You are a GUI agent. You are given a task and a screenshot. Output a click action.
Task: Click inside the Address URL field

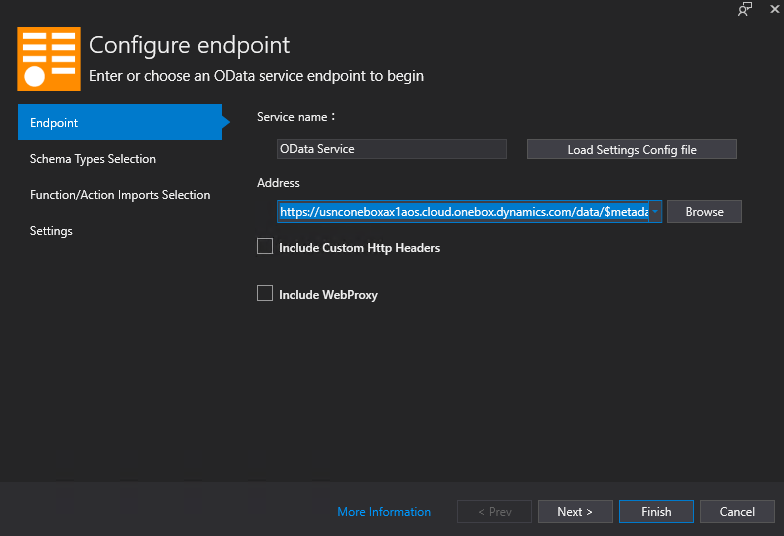click(460, 212)
